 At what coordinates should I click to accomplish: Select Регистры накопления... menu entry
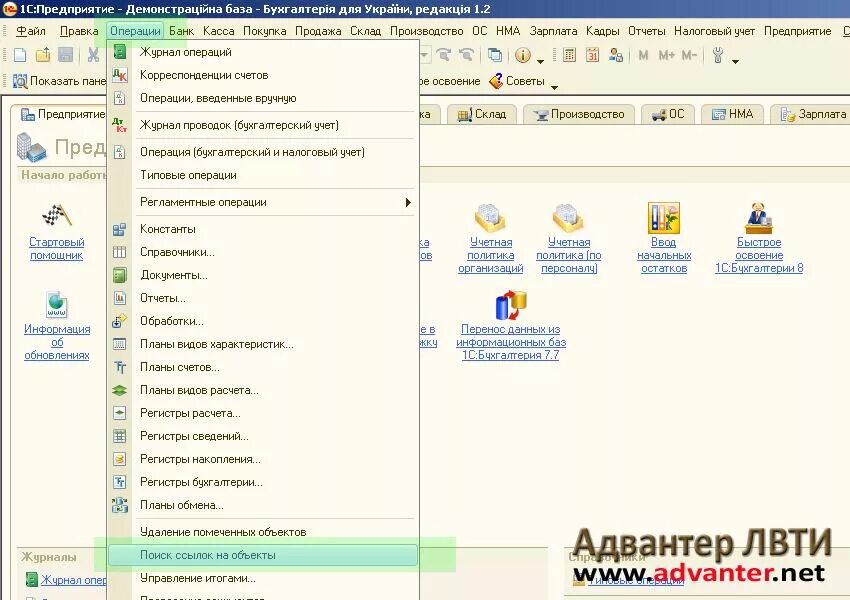263,459
